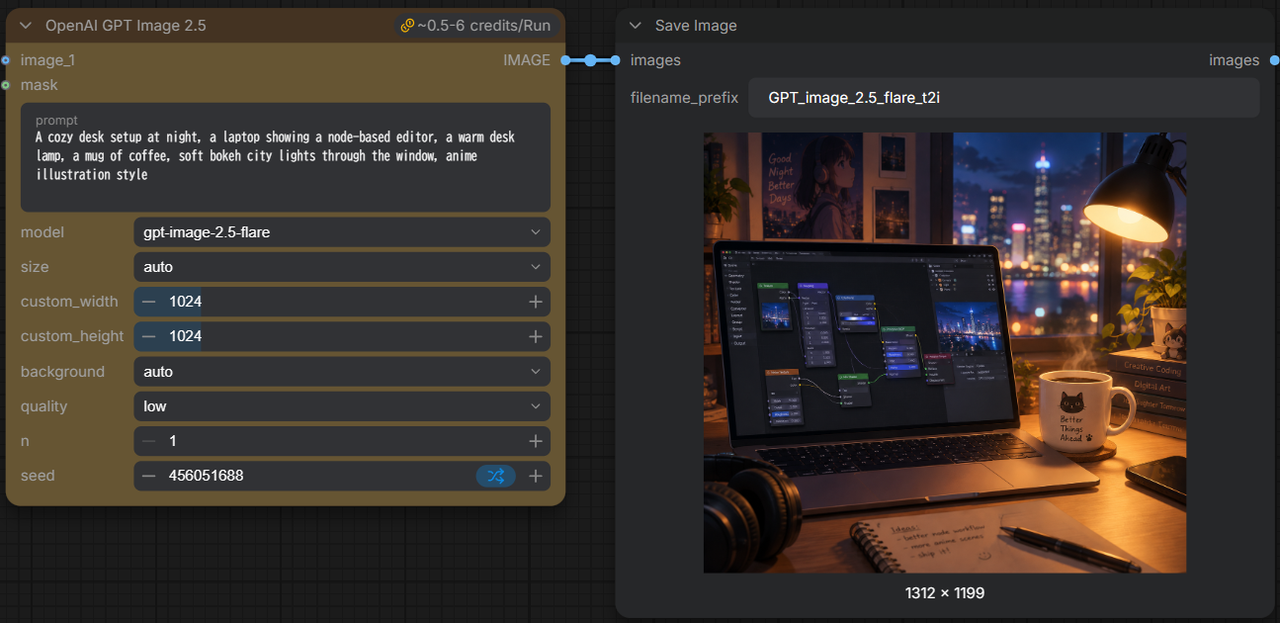Viewport: 1280px width, 623px height.
Task: Decrease n value with minus button
Action: (x=149, y=441)
